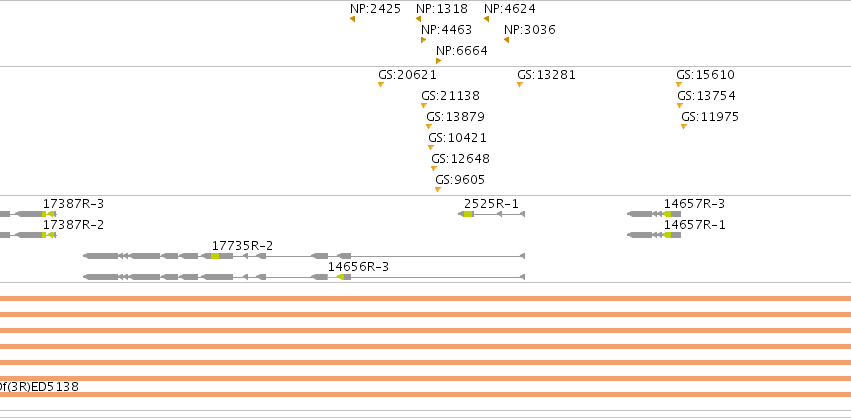
Task: Click the NP:4624 insertion marker triangle
Action: pyautogui.click(x=486, y=19)
